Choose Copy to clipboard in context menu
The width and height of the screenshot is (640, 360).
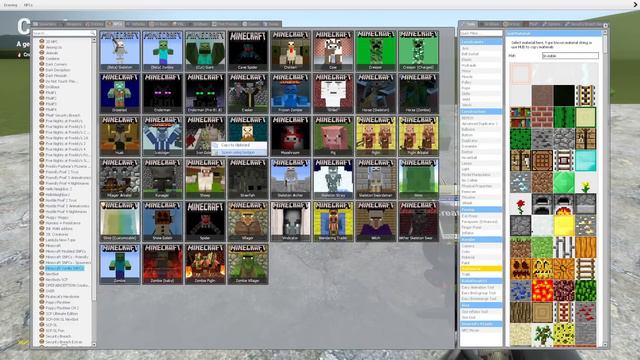pyautogui.click(x=239, y=145)
